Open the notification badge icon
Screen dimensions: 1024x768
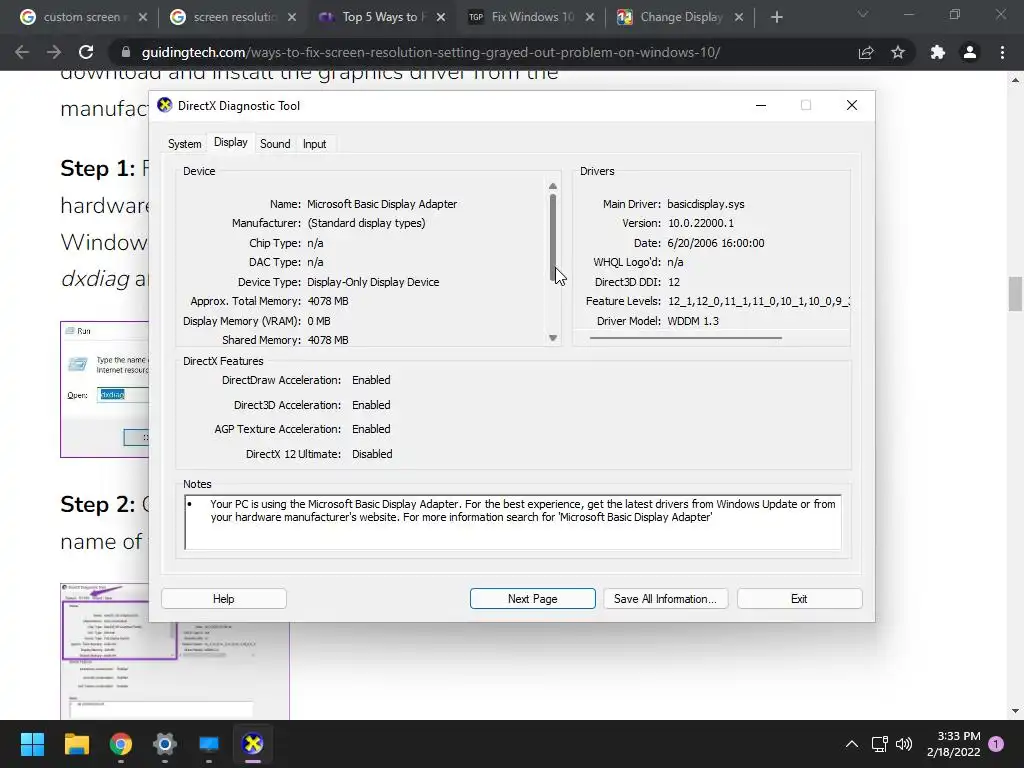tap(996, 743)
